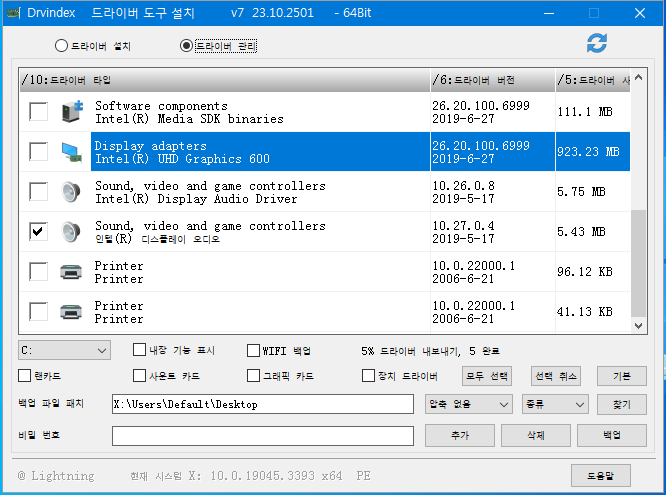Click printer icon in the 96.12 KB row
Image resolution: width=666 pixels, height=495 pixels.
[71, 272]
